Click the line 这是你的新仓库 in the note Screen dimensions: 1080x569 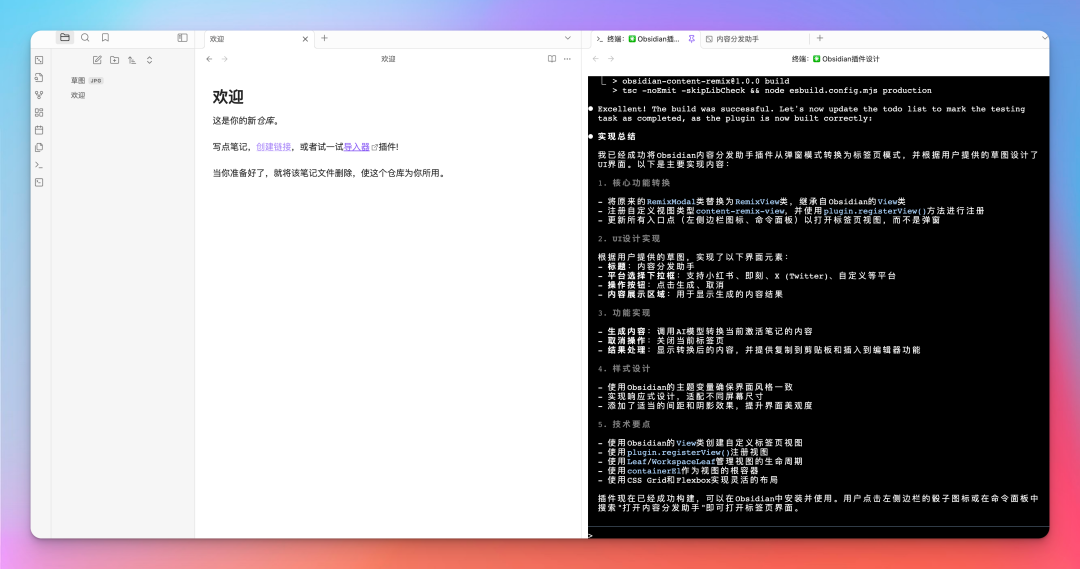pos(246,121)
